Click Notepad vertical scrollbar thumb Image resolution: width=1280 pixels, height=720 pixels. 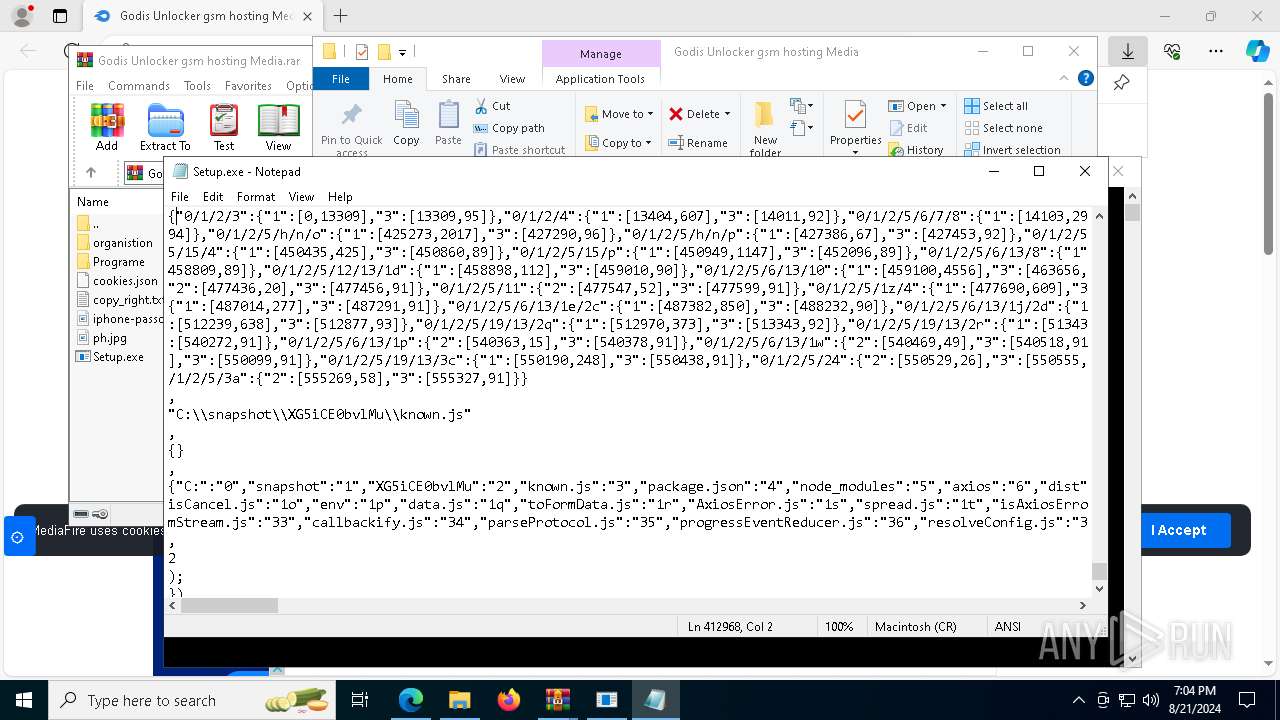(1100, 571)
